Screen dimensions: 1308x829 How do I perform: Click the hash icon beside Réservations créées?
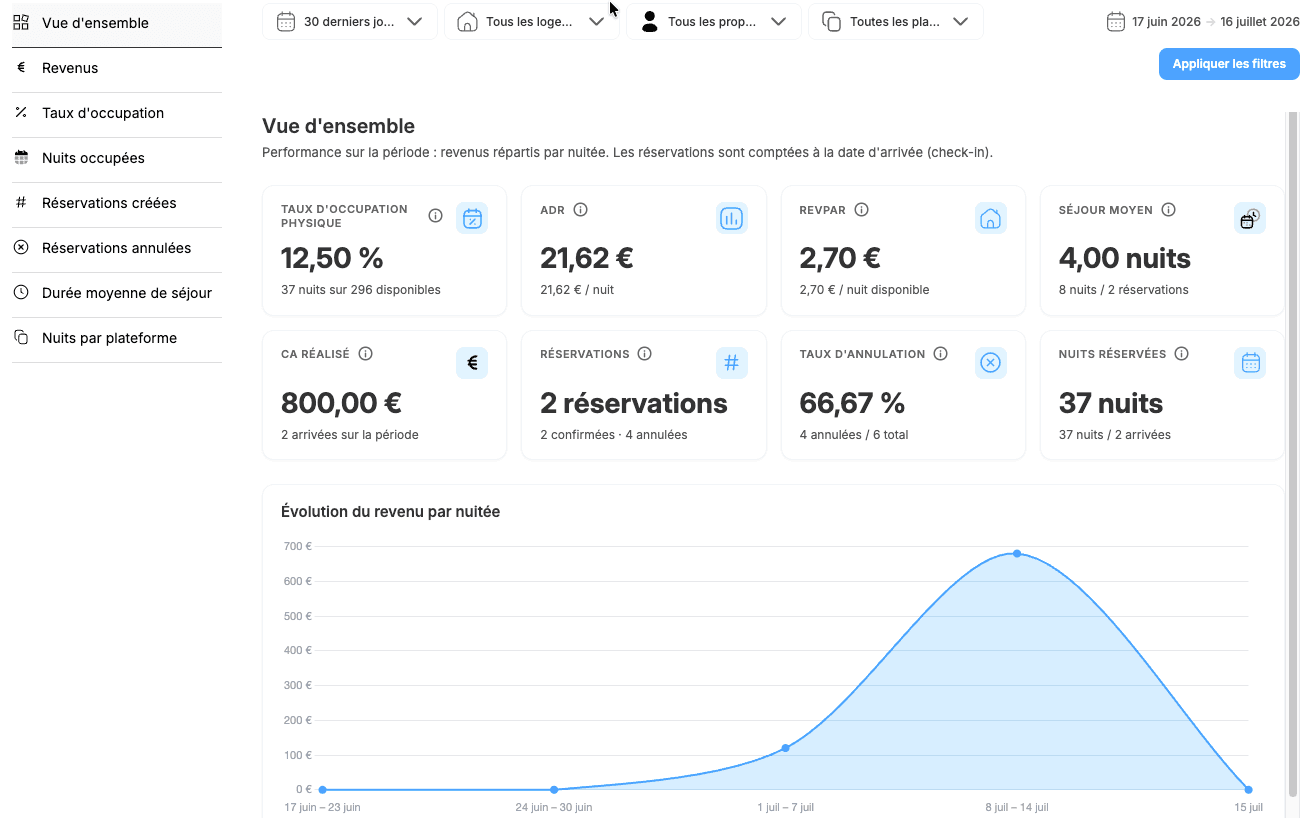point(21,203)
